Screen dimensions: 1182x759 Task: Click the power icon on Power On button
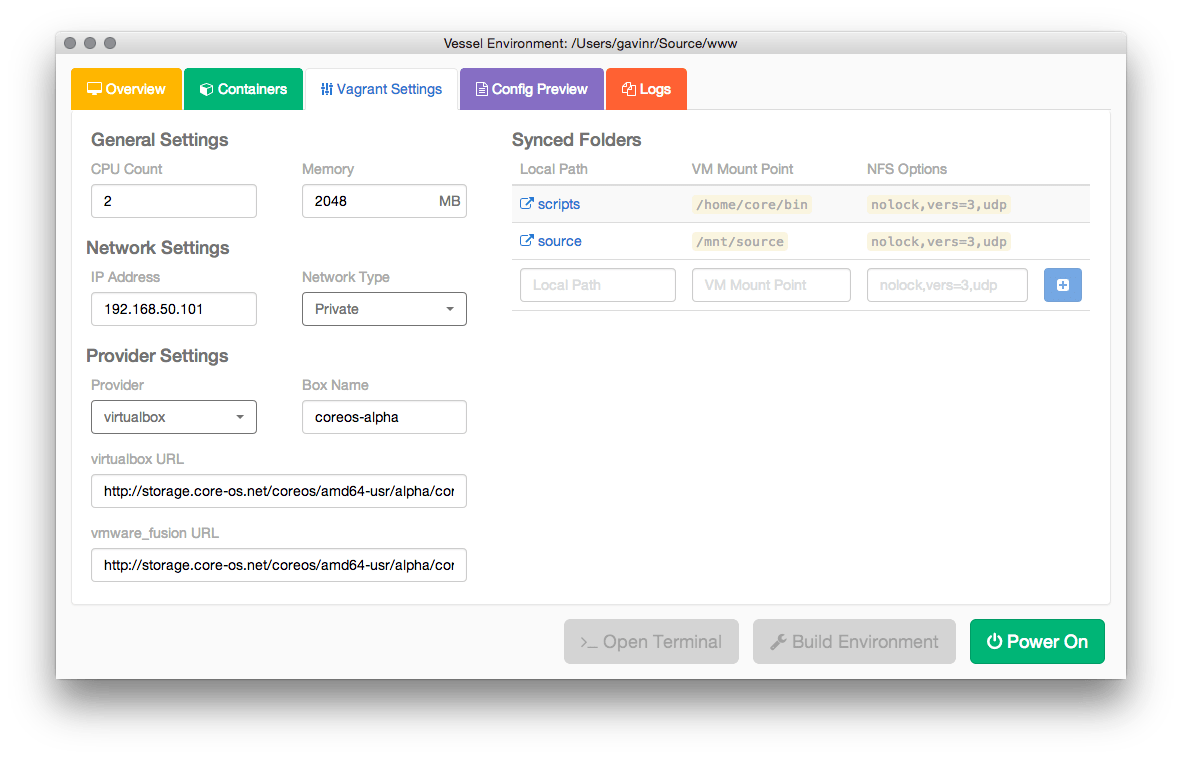coord(994,641)
